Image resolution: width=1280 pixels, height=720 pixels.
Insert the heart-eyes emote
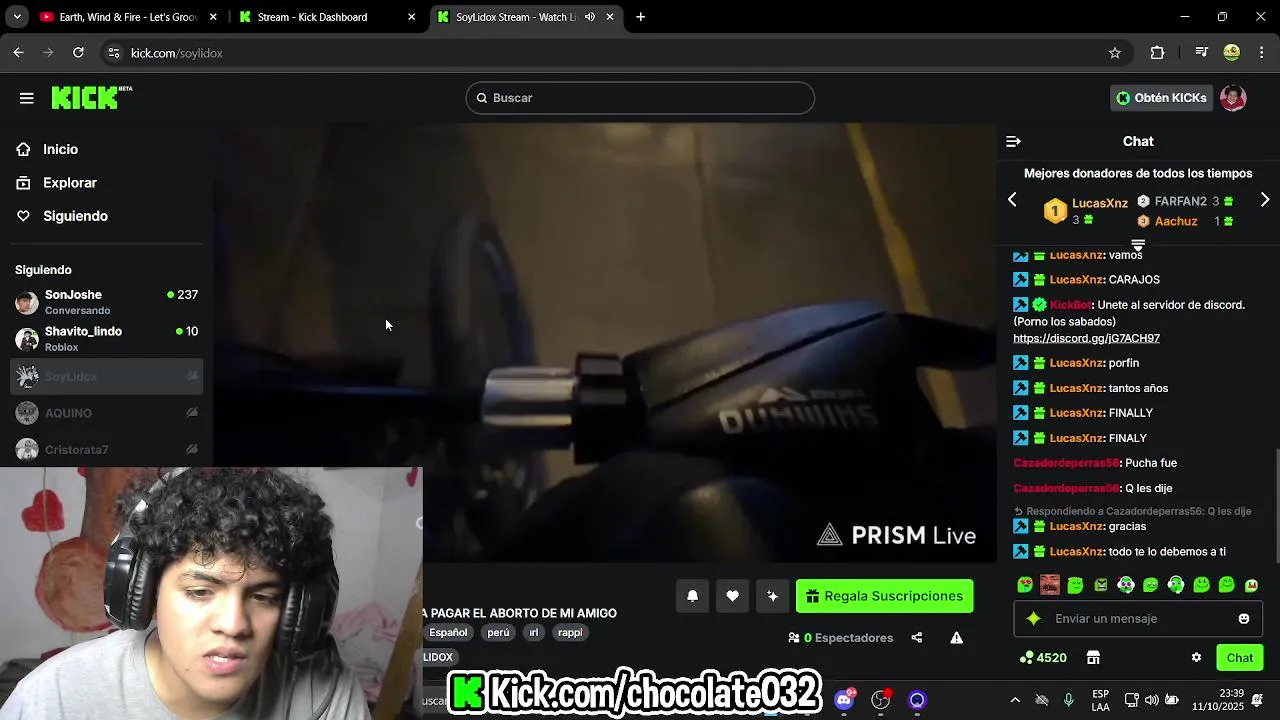point(1025,585)
